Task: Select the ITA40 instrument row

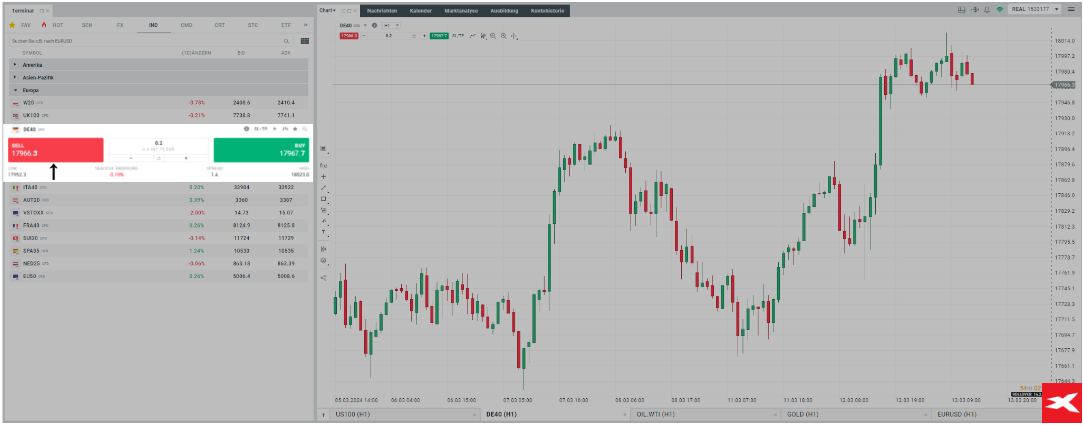Action: tap(158, 187)
